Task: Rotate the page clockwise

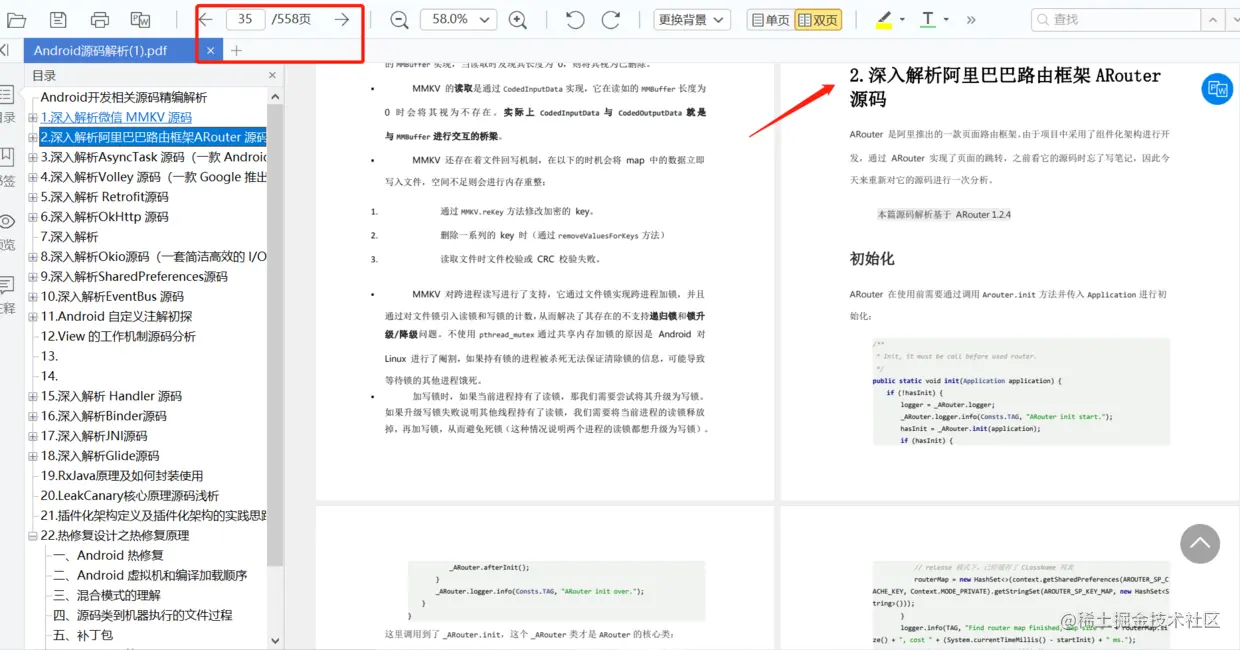Action: (611, 19)
